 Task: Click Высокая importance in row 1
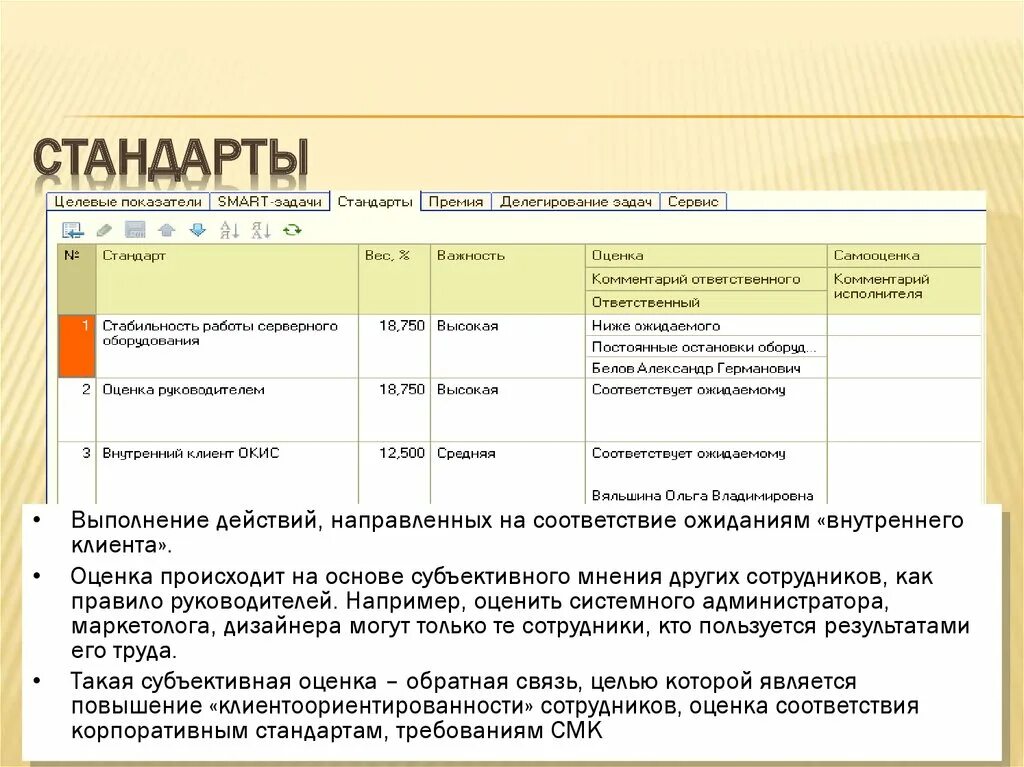[508, 346]
